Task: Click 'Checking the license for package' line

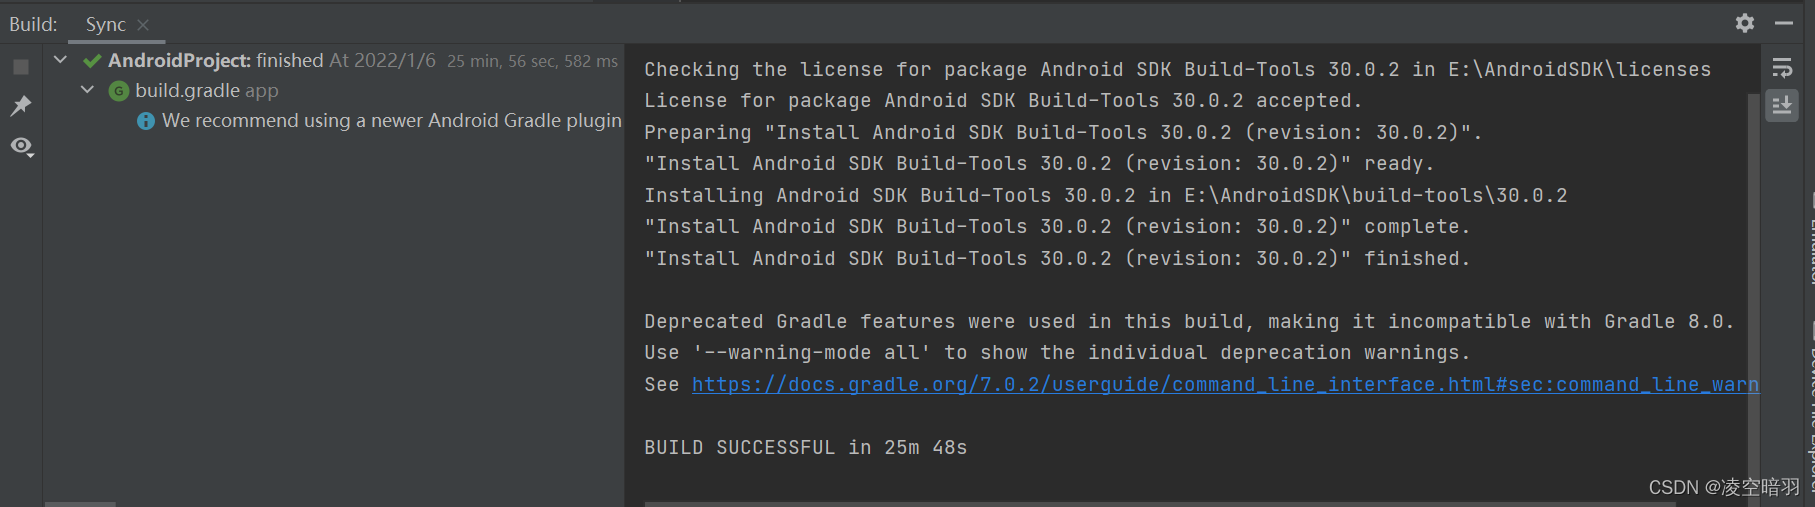Action: click(x=1177, y=69)
